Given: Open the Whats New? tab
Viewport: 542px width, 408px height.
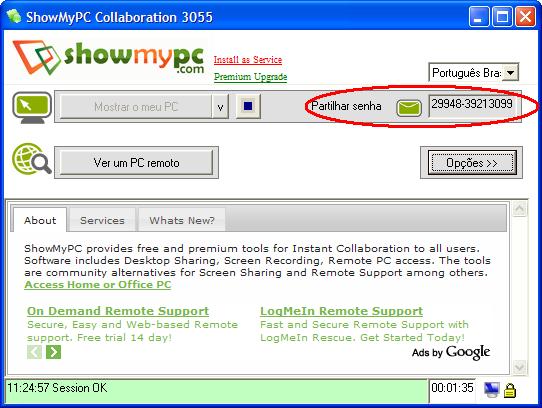Looking at the screenshot, I should click(x=182, y=220).
